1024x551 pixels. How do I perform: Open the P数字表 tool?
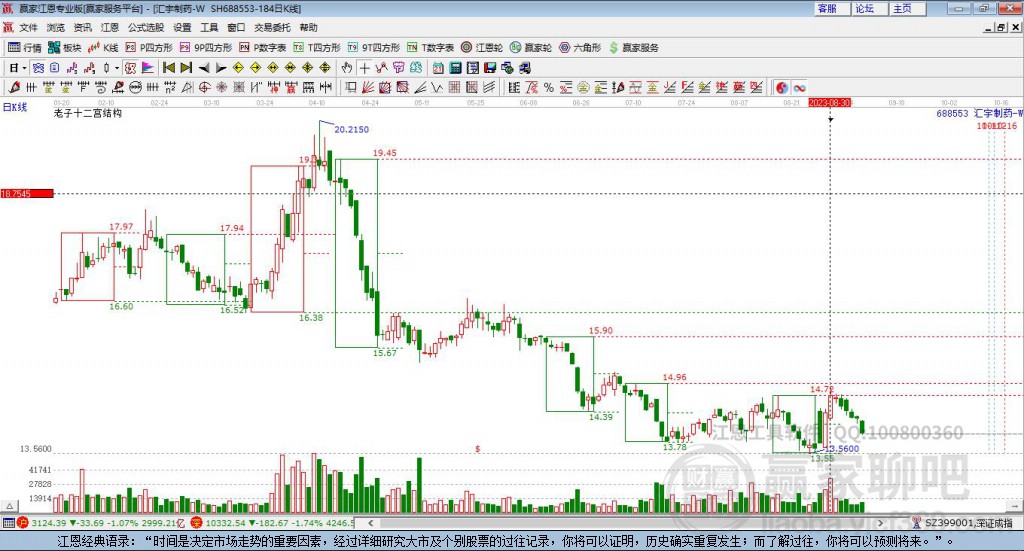(x=263, y=48)
